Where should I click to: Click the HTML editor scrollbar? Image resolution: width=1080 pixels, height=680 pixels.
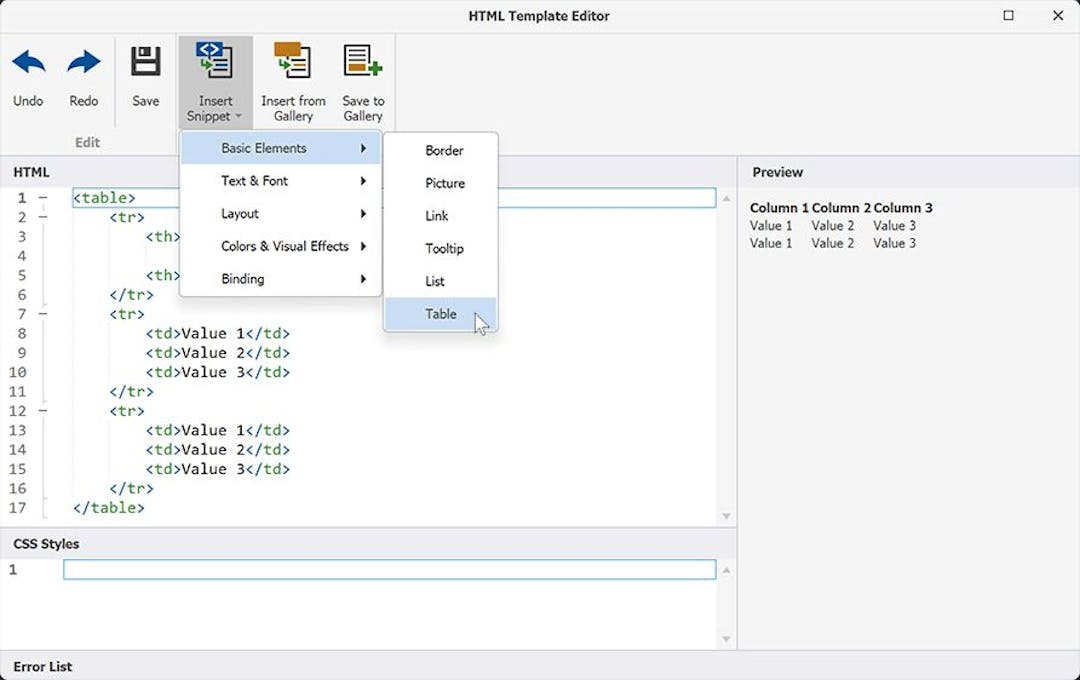[x=726, y=350]
